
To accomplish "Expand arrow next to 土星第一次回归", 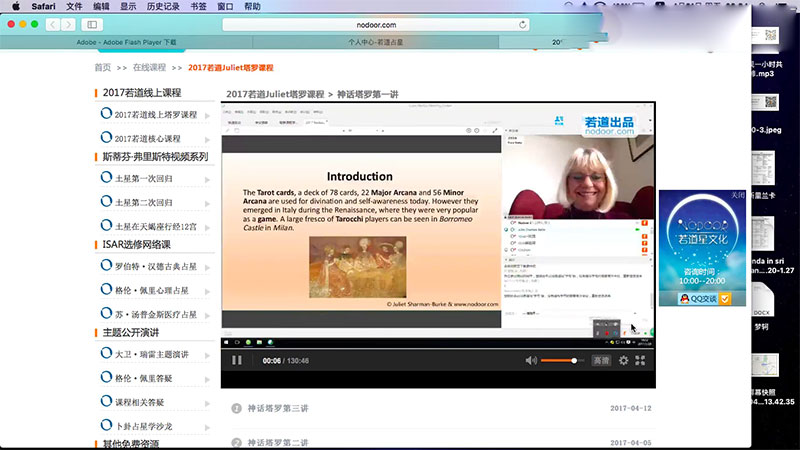I will tap(208, 180).
